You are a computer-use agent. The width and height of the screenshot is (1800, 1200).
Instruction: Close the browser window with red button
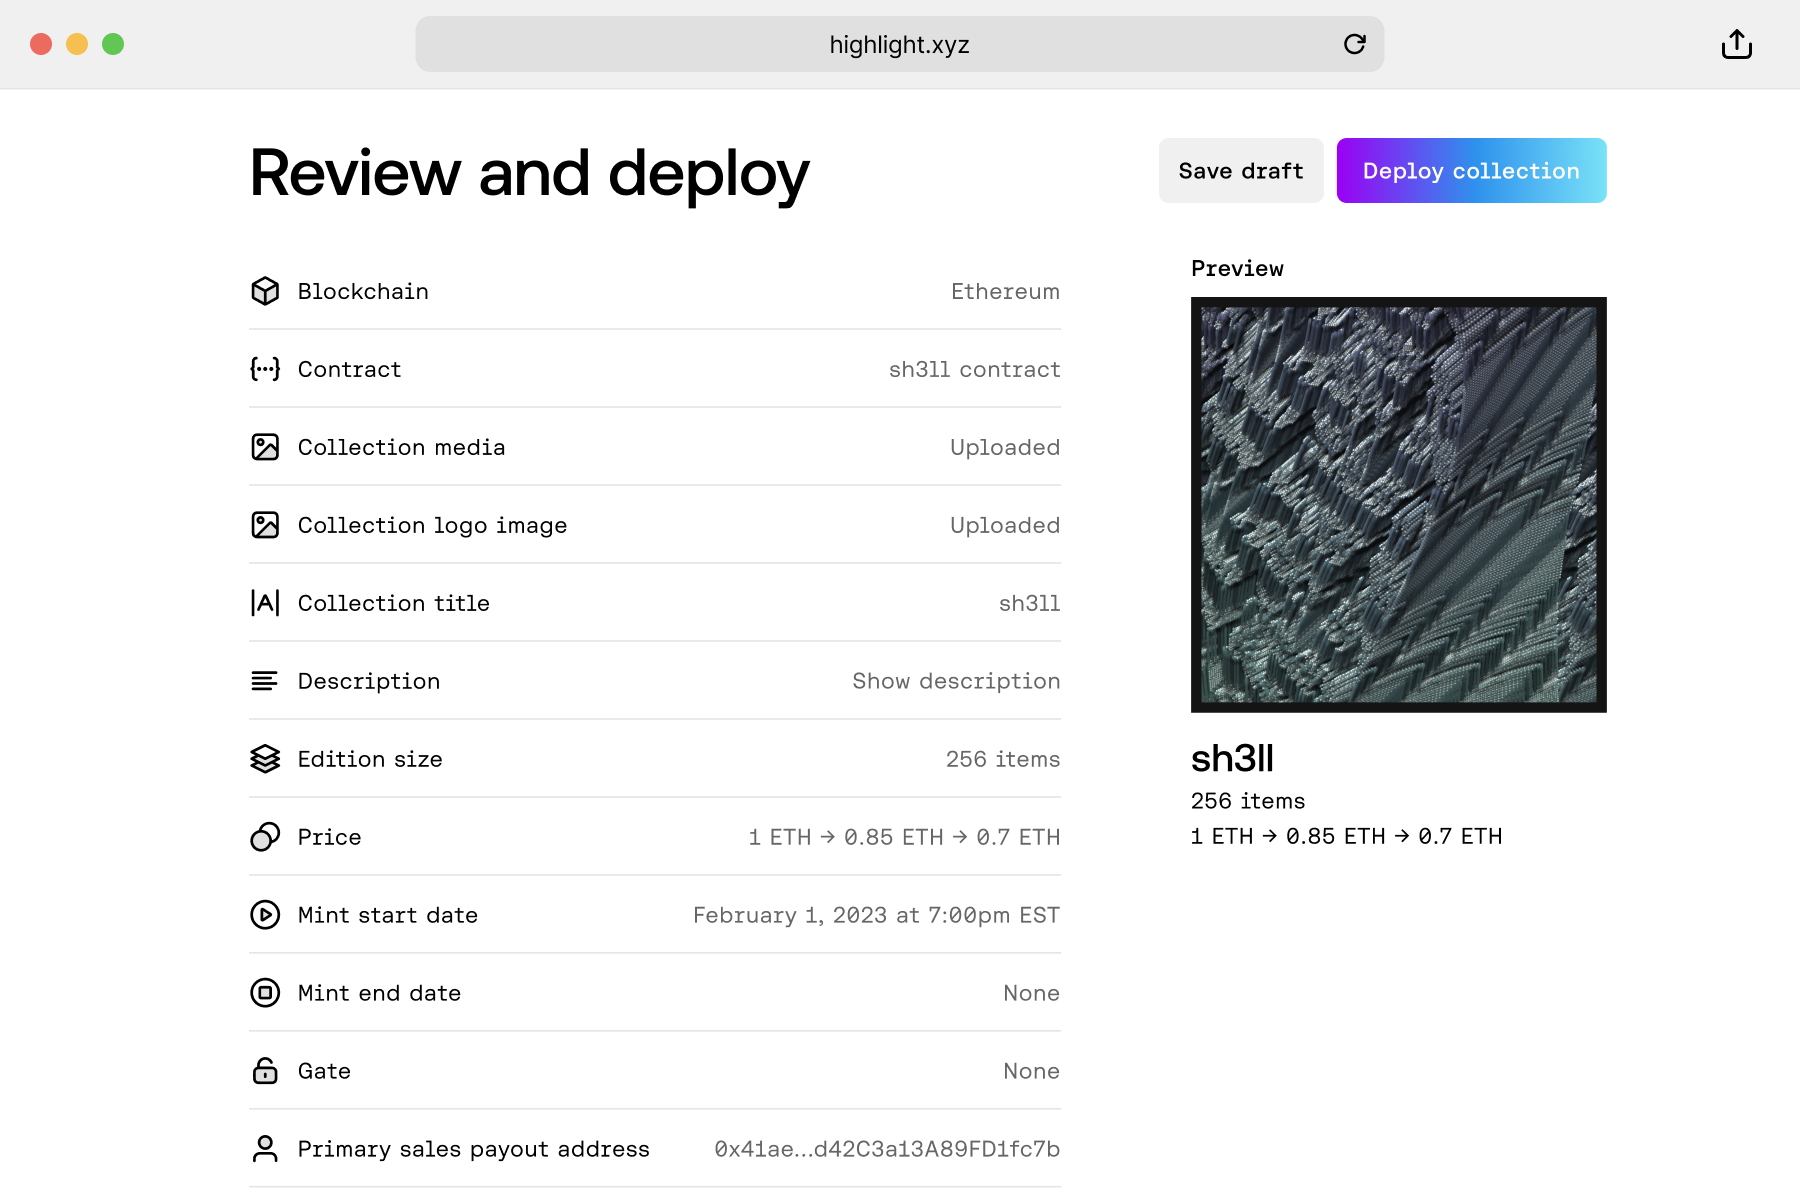[x=41, y=44]
